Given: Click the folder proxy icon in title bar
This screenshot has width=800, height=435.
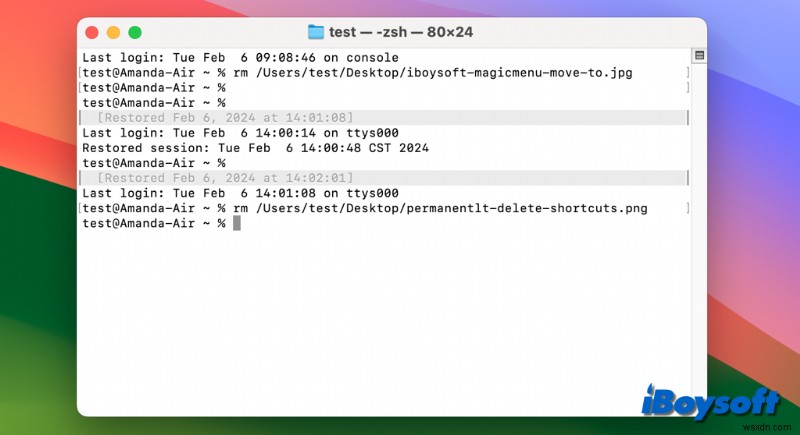Looking at the screenshot, I should 316,32.
